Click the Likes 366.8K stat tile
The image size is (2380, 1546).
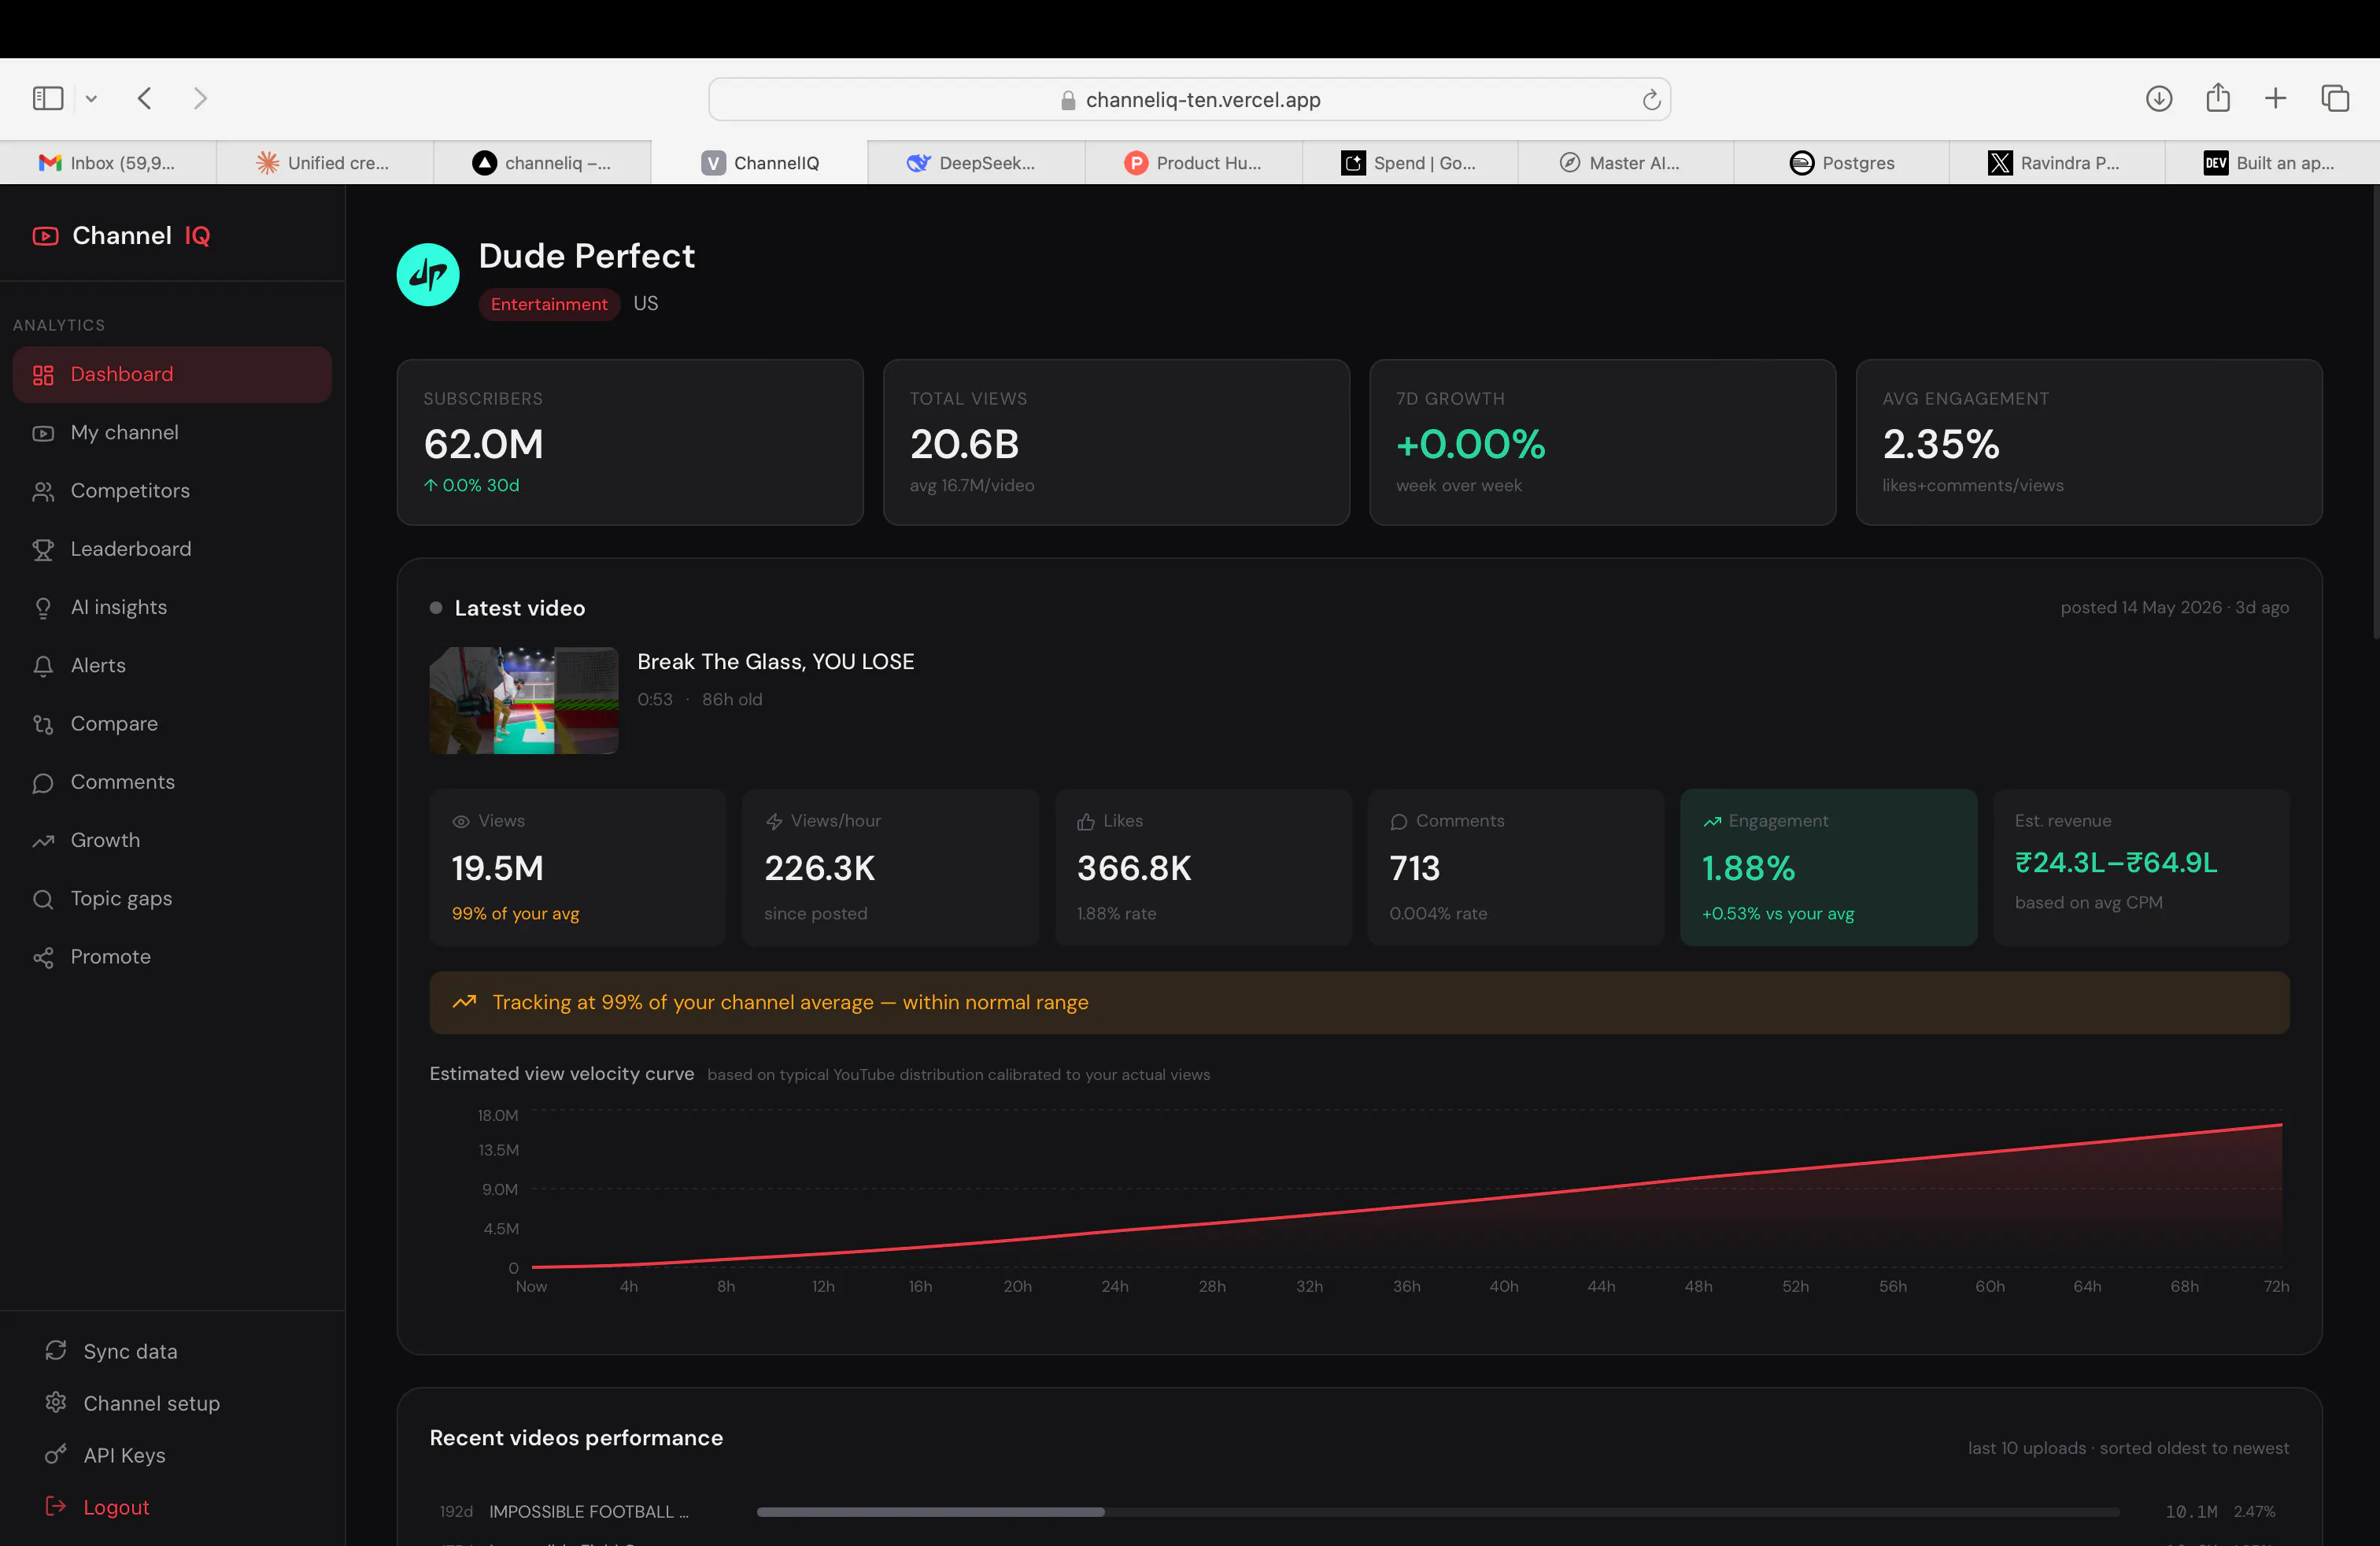click(1203, 867)
